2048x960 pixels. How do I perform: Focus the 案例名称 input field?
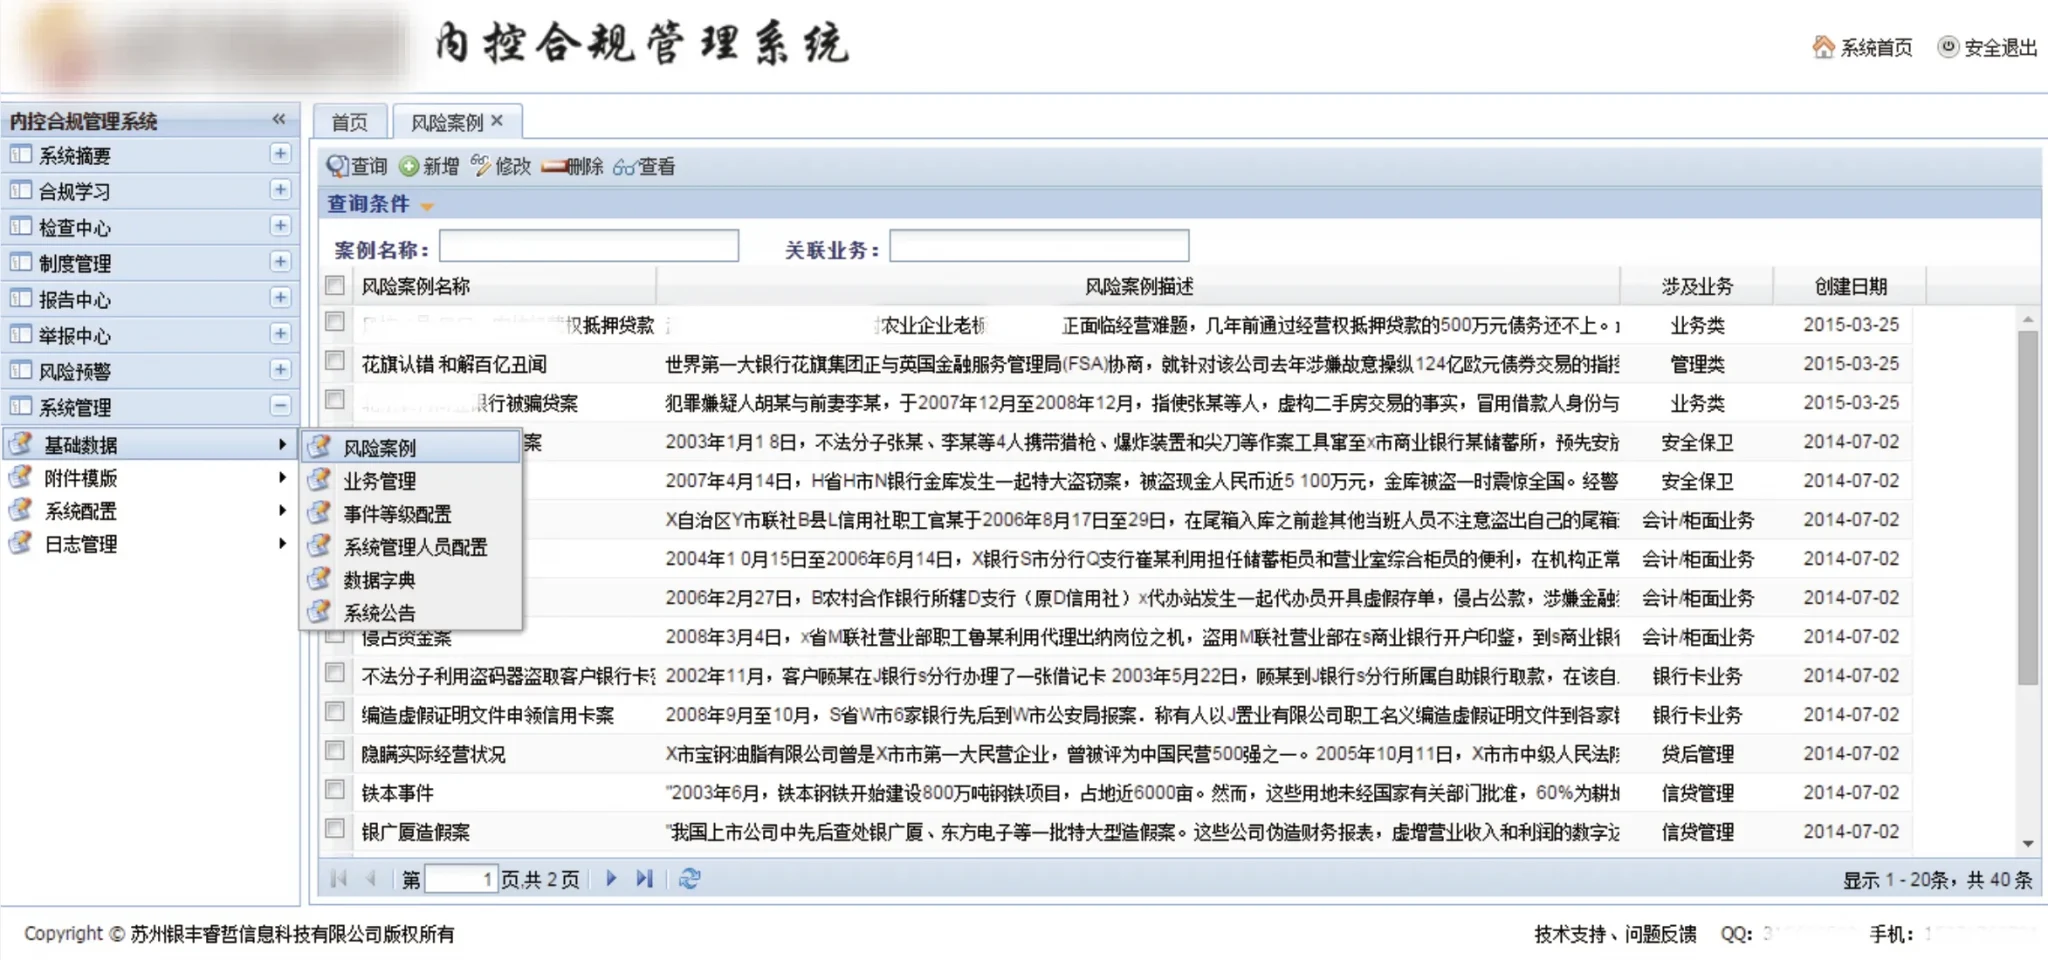[x=588, y=246]
